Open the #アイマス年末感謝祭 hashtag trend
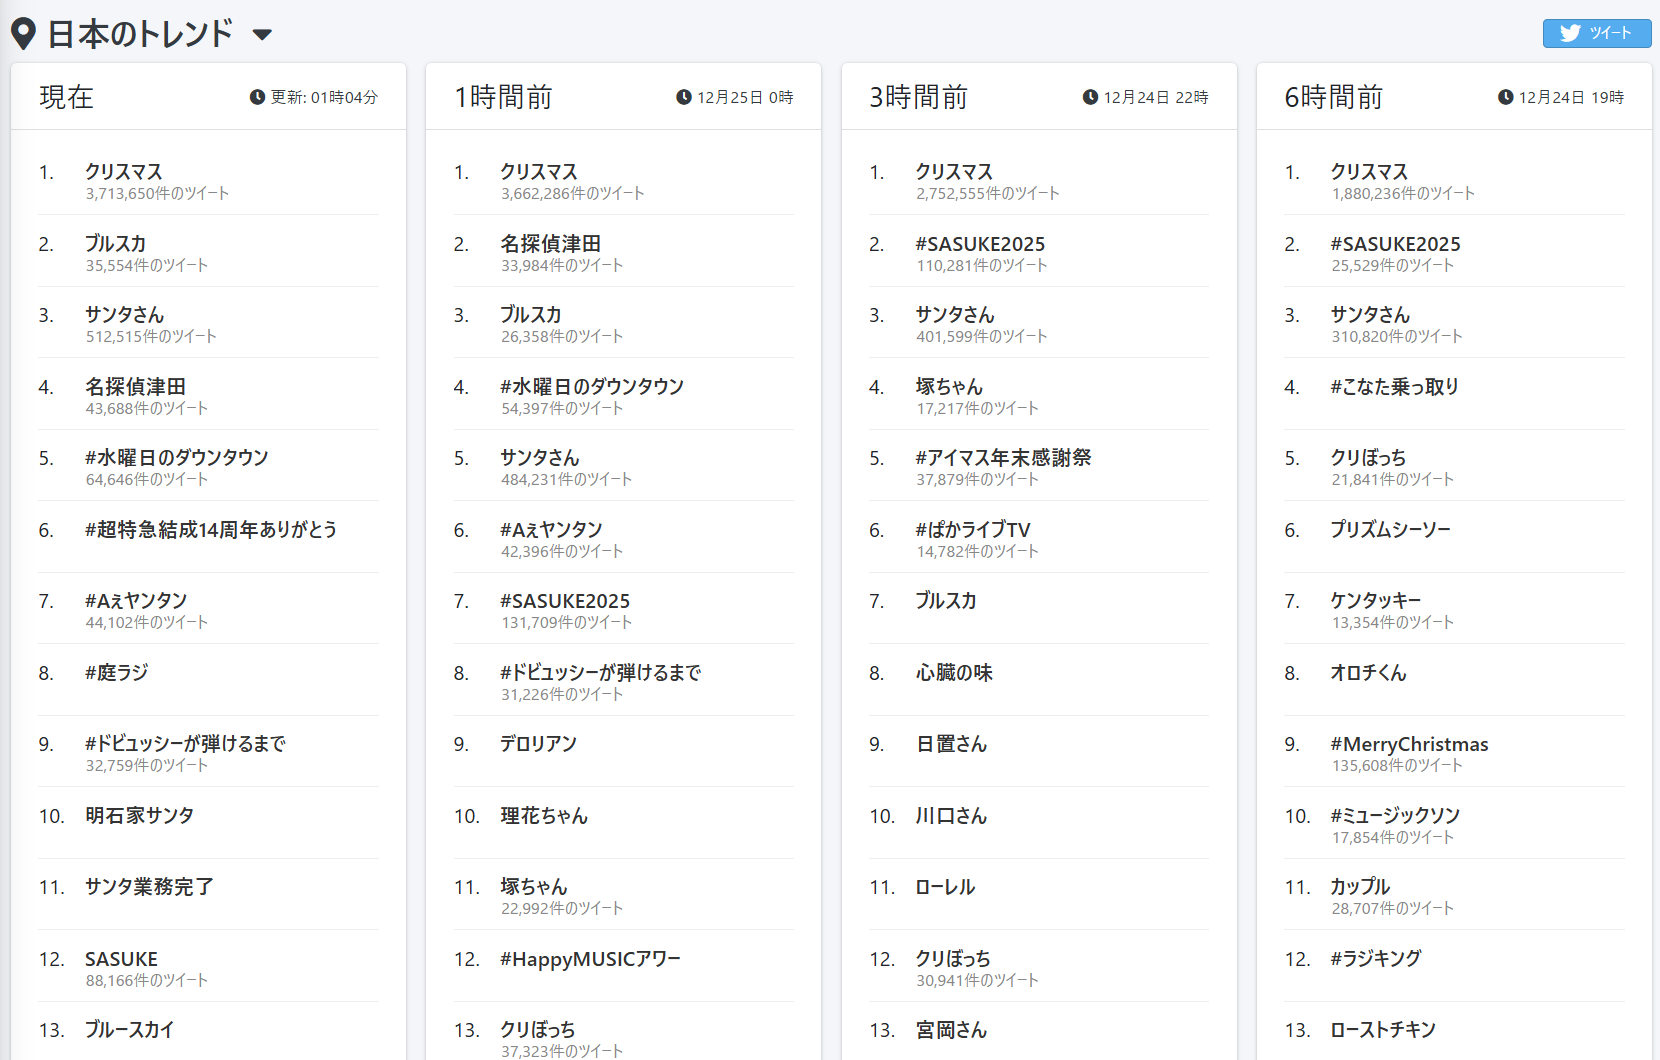1660x1060 pixels. pos(1003,458)
